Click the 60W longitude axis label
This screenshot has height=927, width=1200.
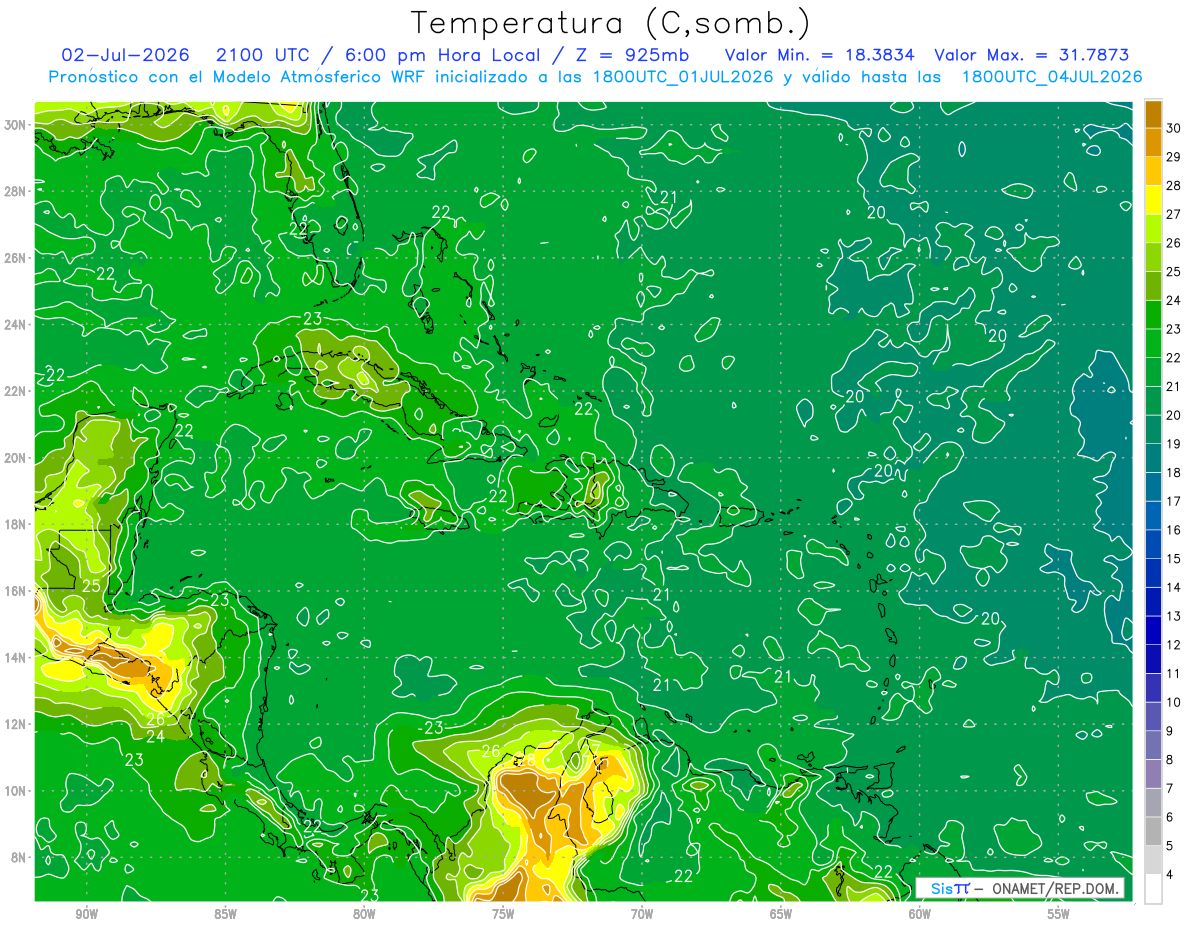920,914
